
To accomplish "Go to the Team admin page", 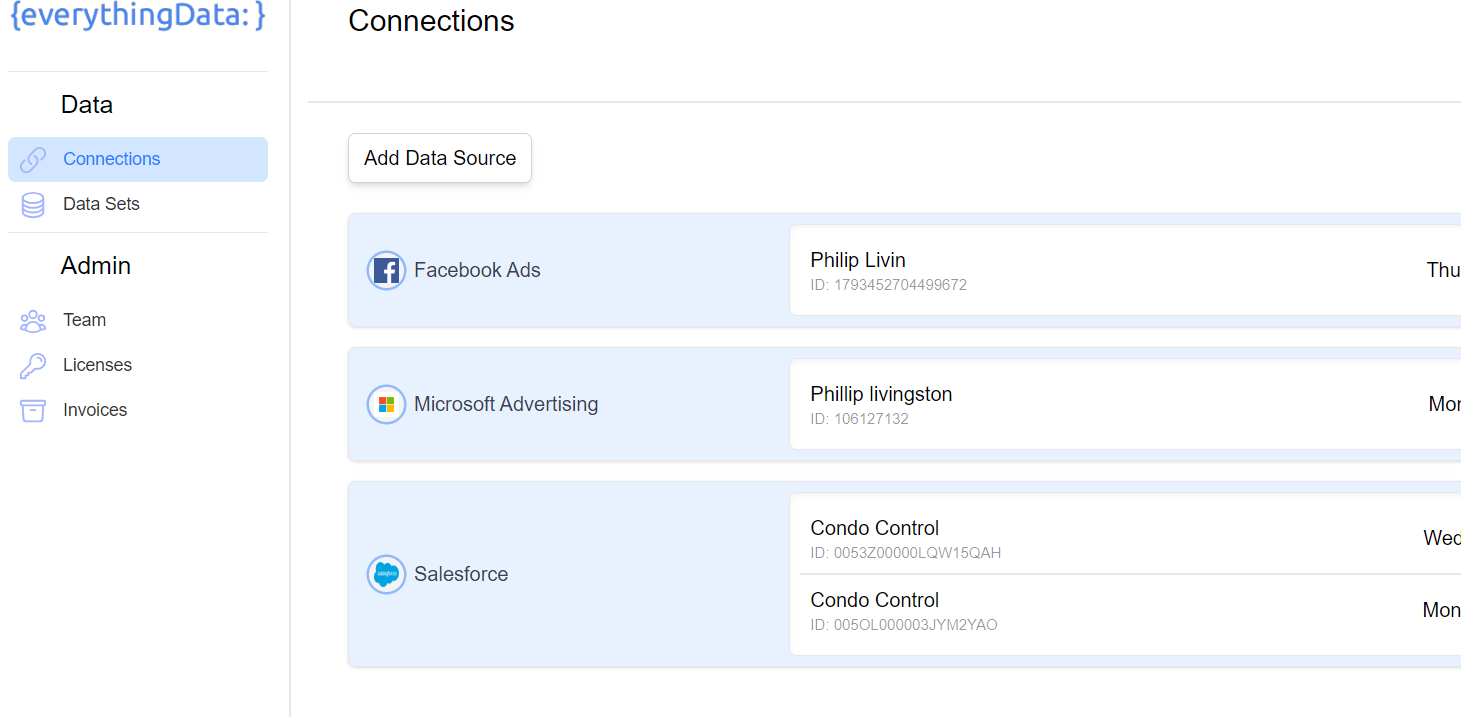I will [x=84, y=320].
